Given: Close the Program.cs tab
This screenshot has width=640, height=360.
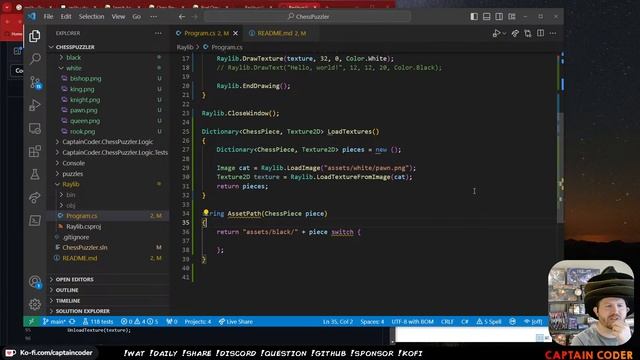Looking at the screenshot, I should tap(236, 33).
